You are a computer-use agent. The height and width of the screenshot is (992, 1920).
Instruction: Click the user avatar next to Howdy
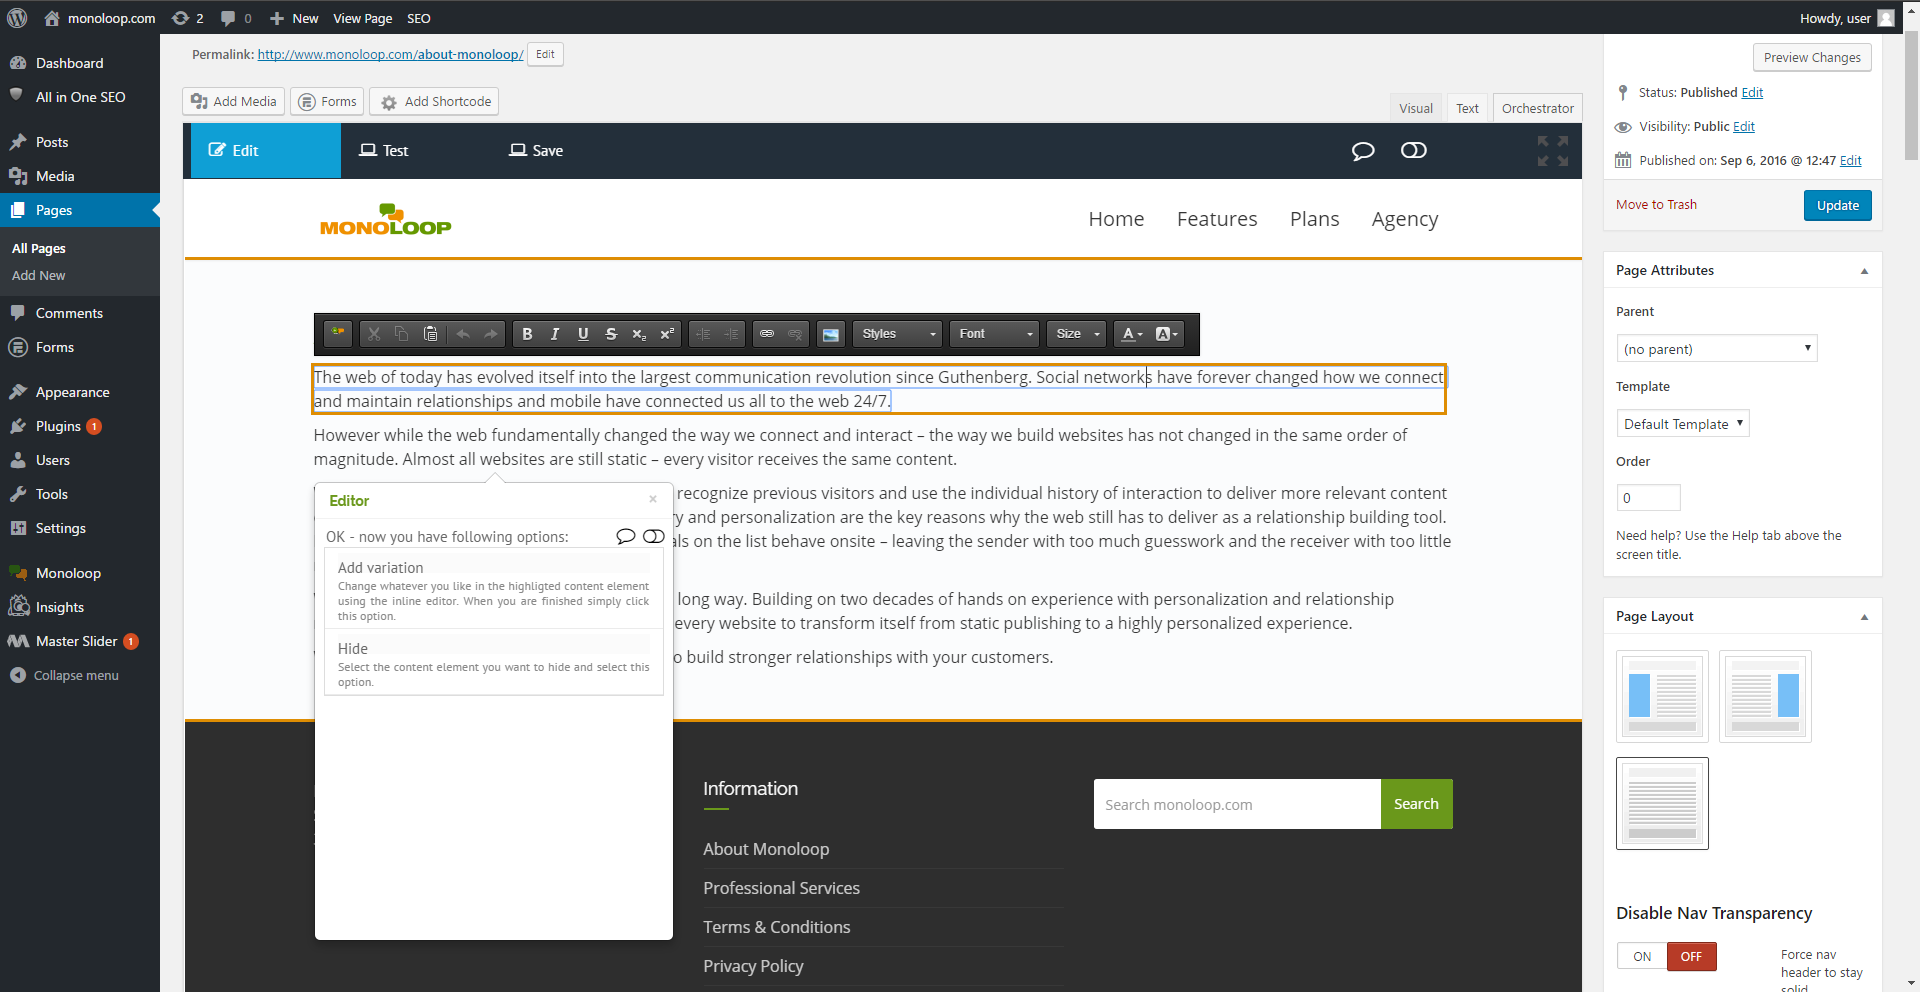pos(1886,18)
